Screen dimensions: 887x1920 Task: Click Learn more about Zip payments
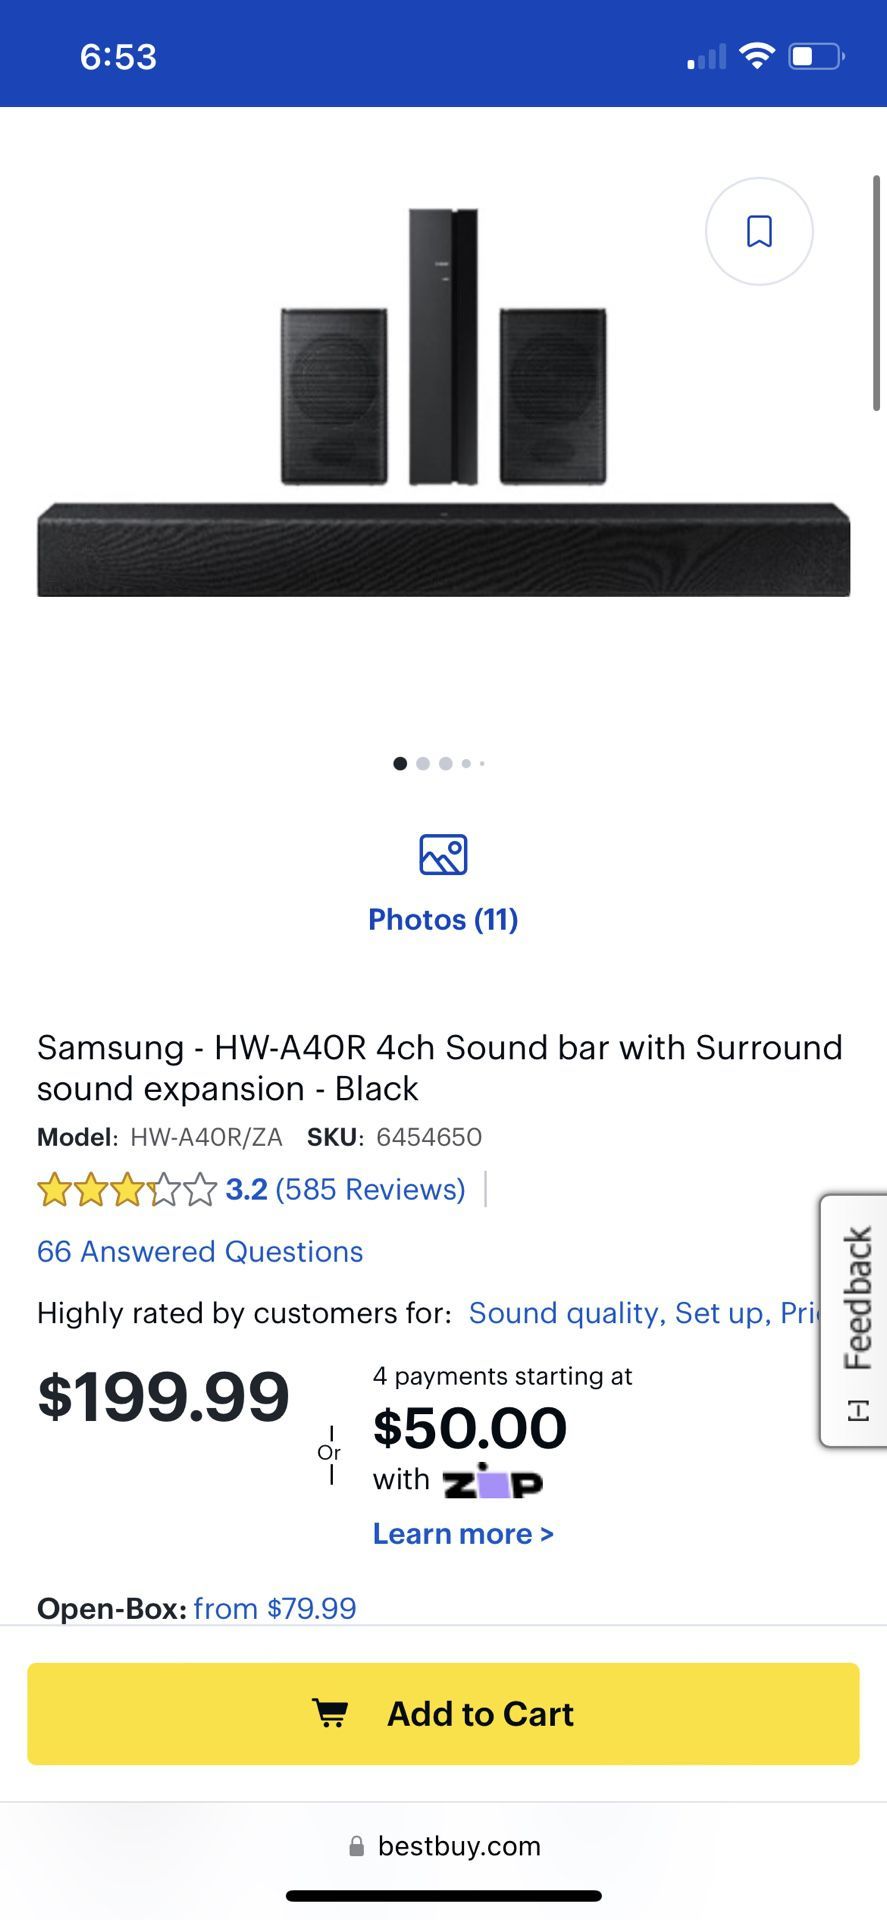coord(463,1534)
